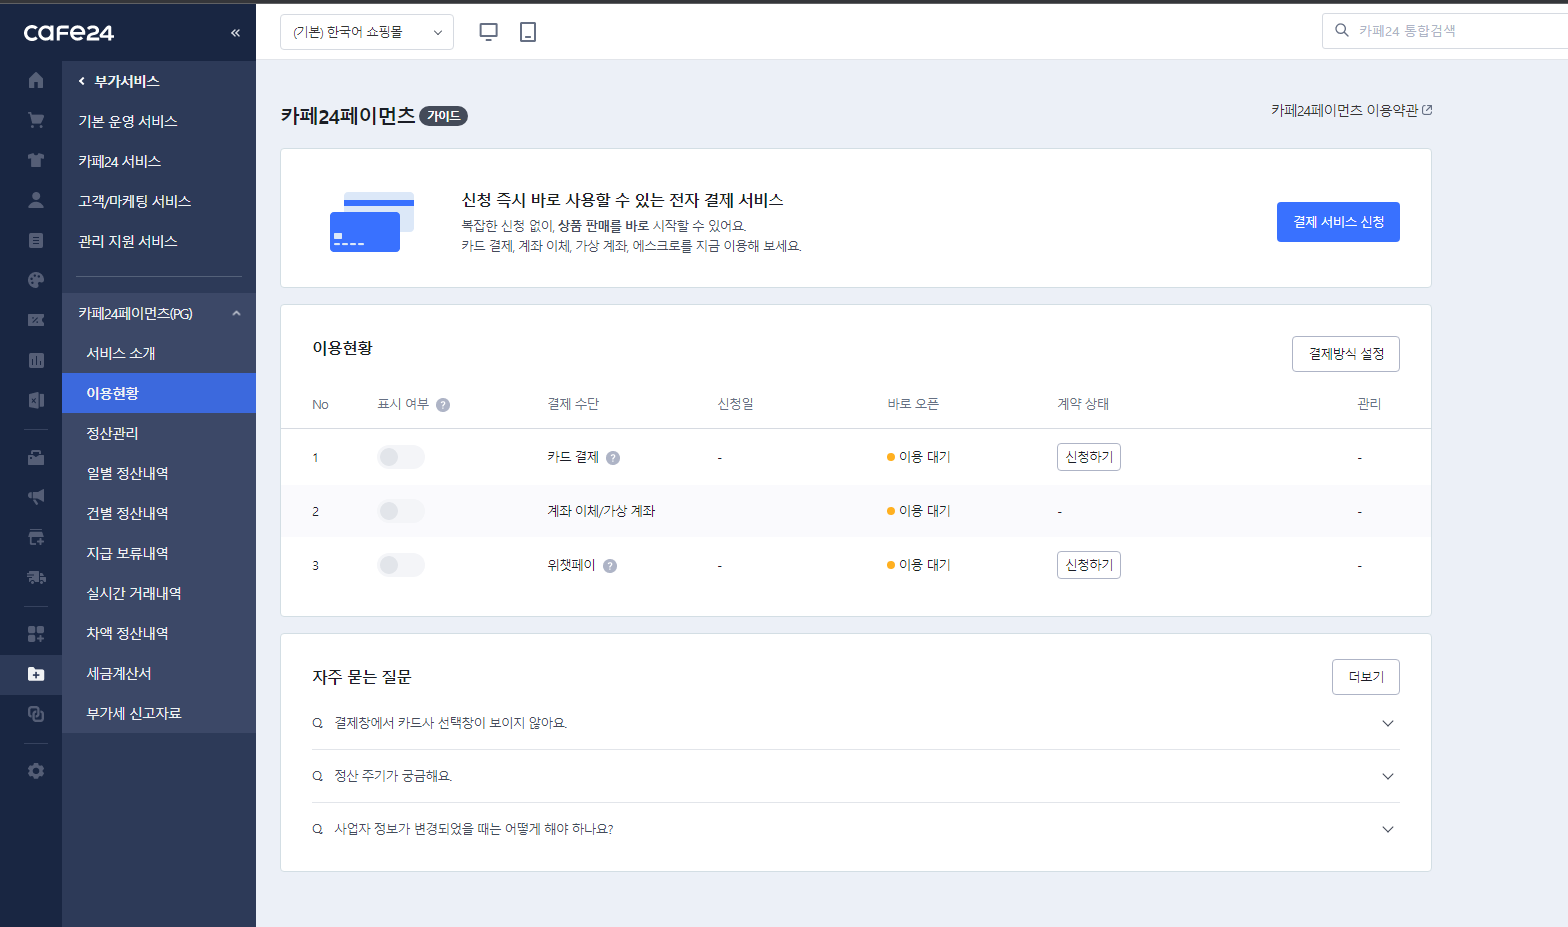This screenshot has width=1568, height=927.
Task: Open the overlapping squares sidebar icon
Action: [x=36, y=714]
